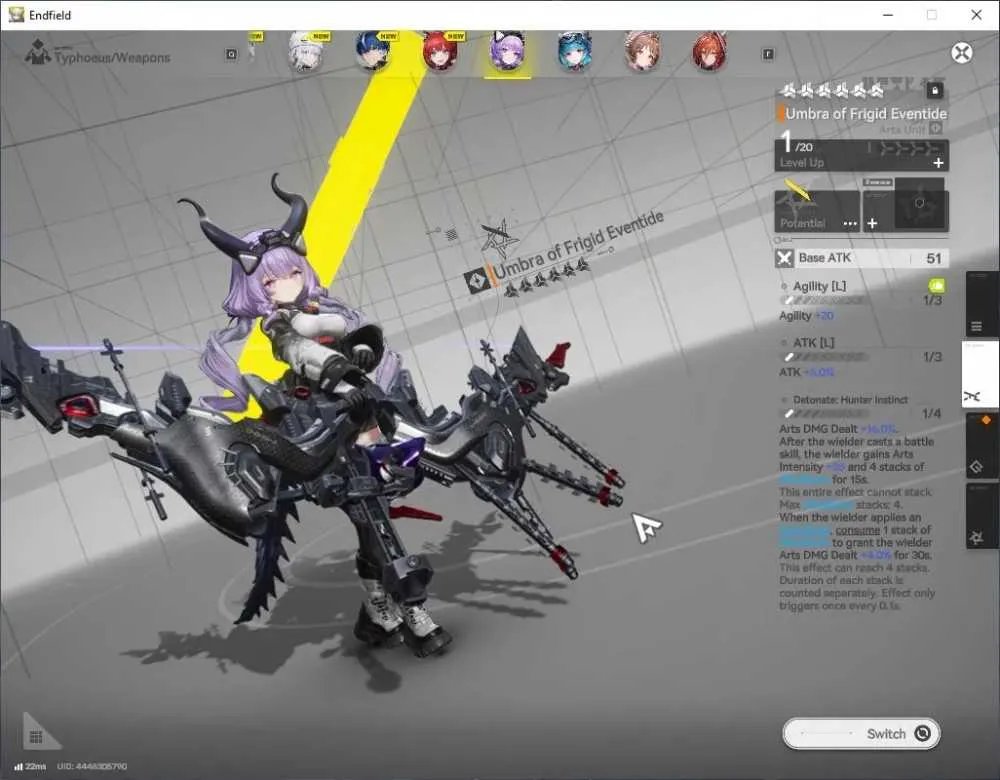The image size is (1000, 780).
Task: Click the Typhoeus/Weapons breadcrumb icon
Action: 38,53
